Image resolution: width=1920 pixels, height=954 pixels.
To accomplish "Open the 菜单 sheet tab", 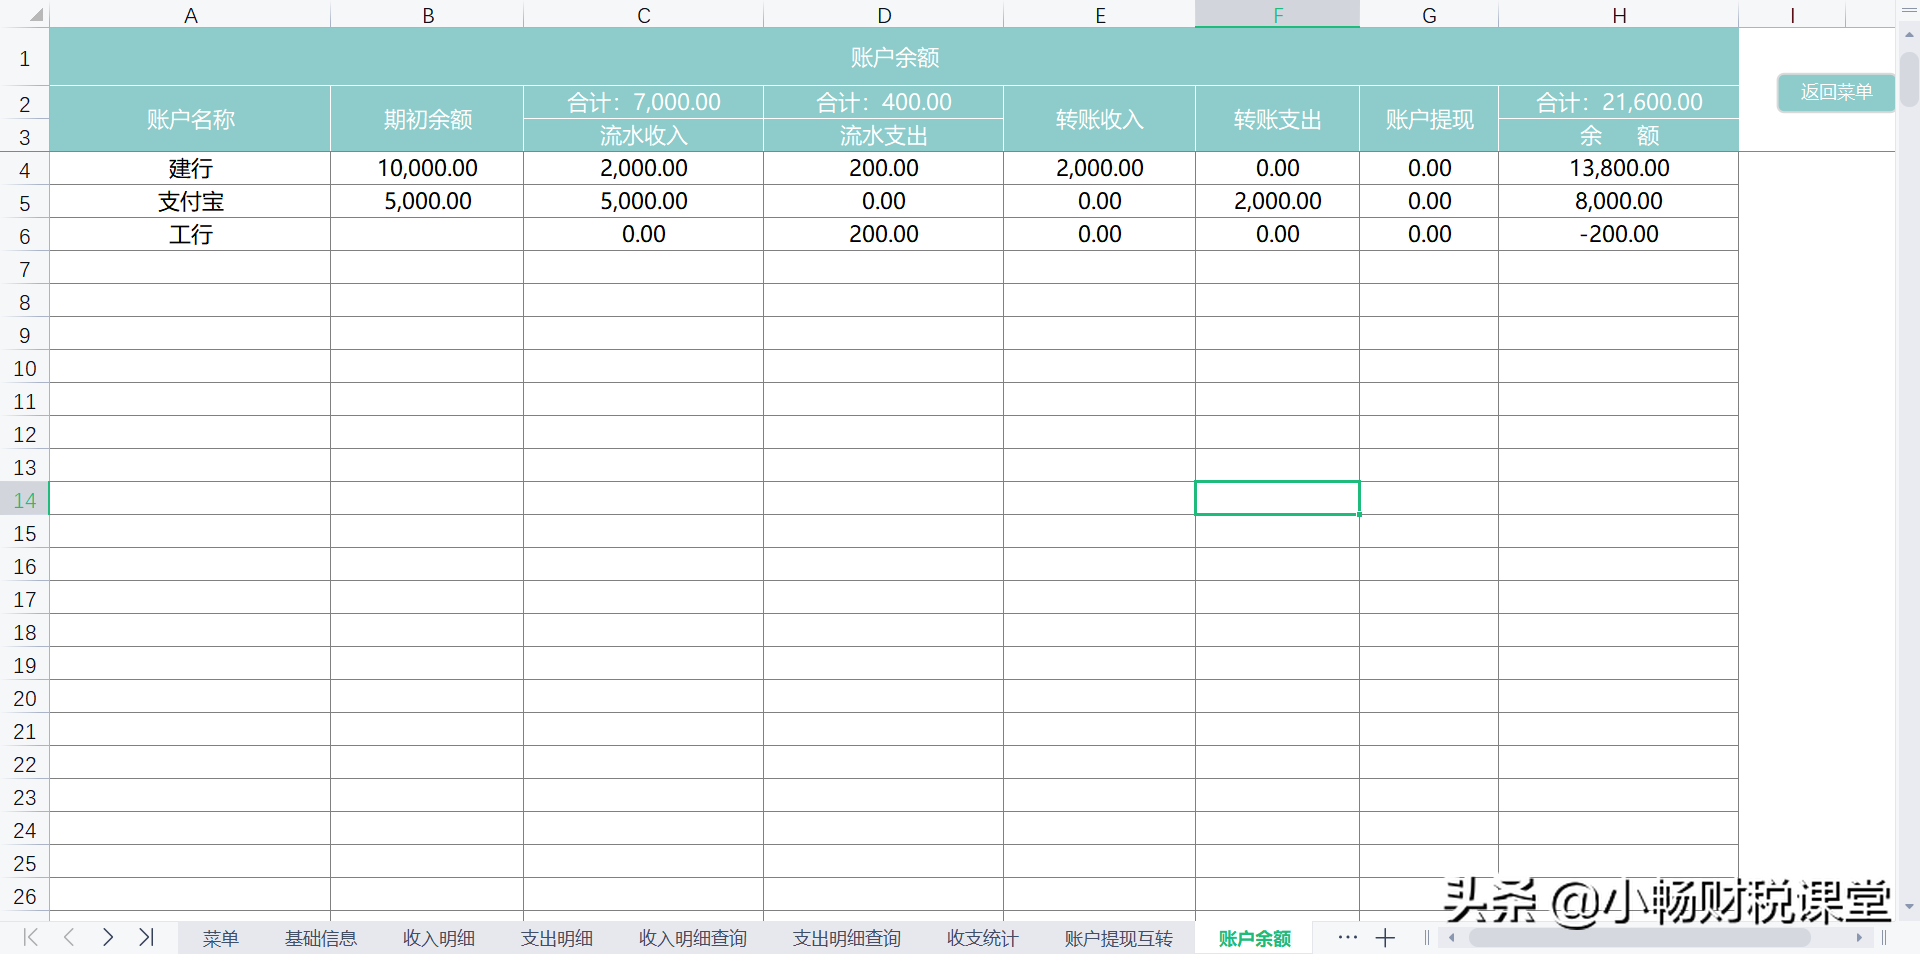I will [220, 938].
